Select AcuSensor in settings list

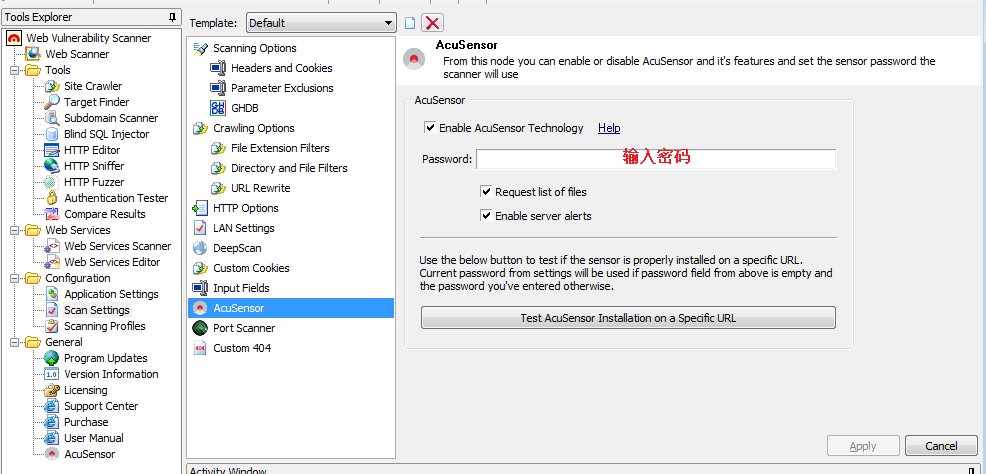(x=291, y=308)
